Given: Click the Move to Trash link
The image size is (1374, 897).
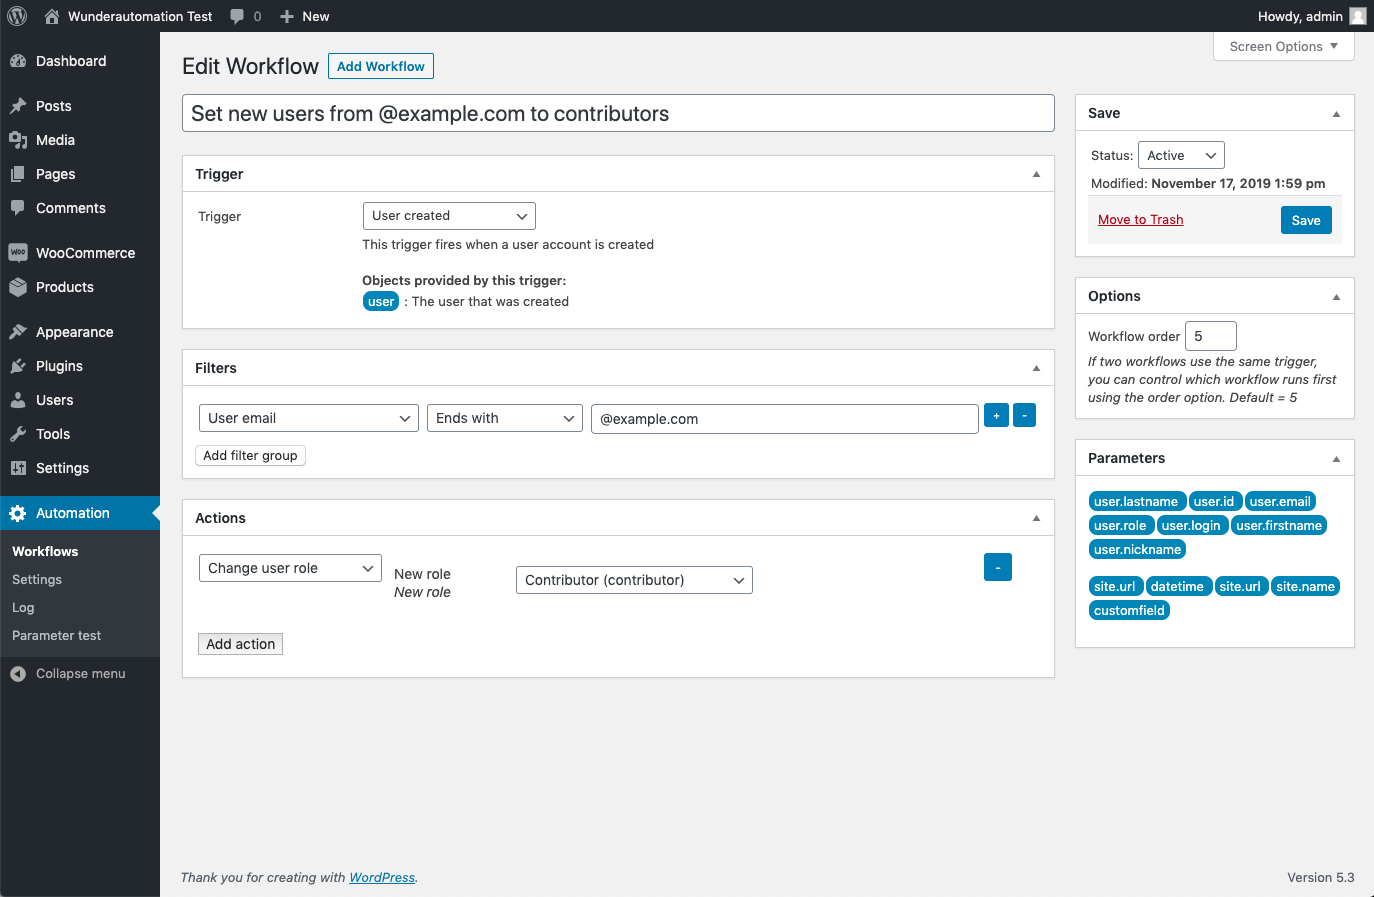Looking at the screenshot, I should tap(1140, 220).
